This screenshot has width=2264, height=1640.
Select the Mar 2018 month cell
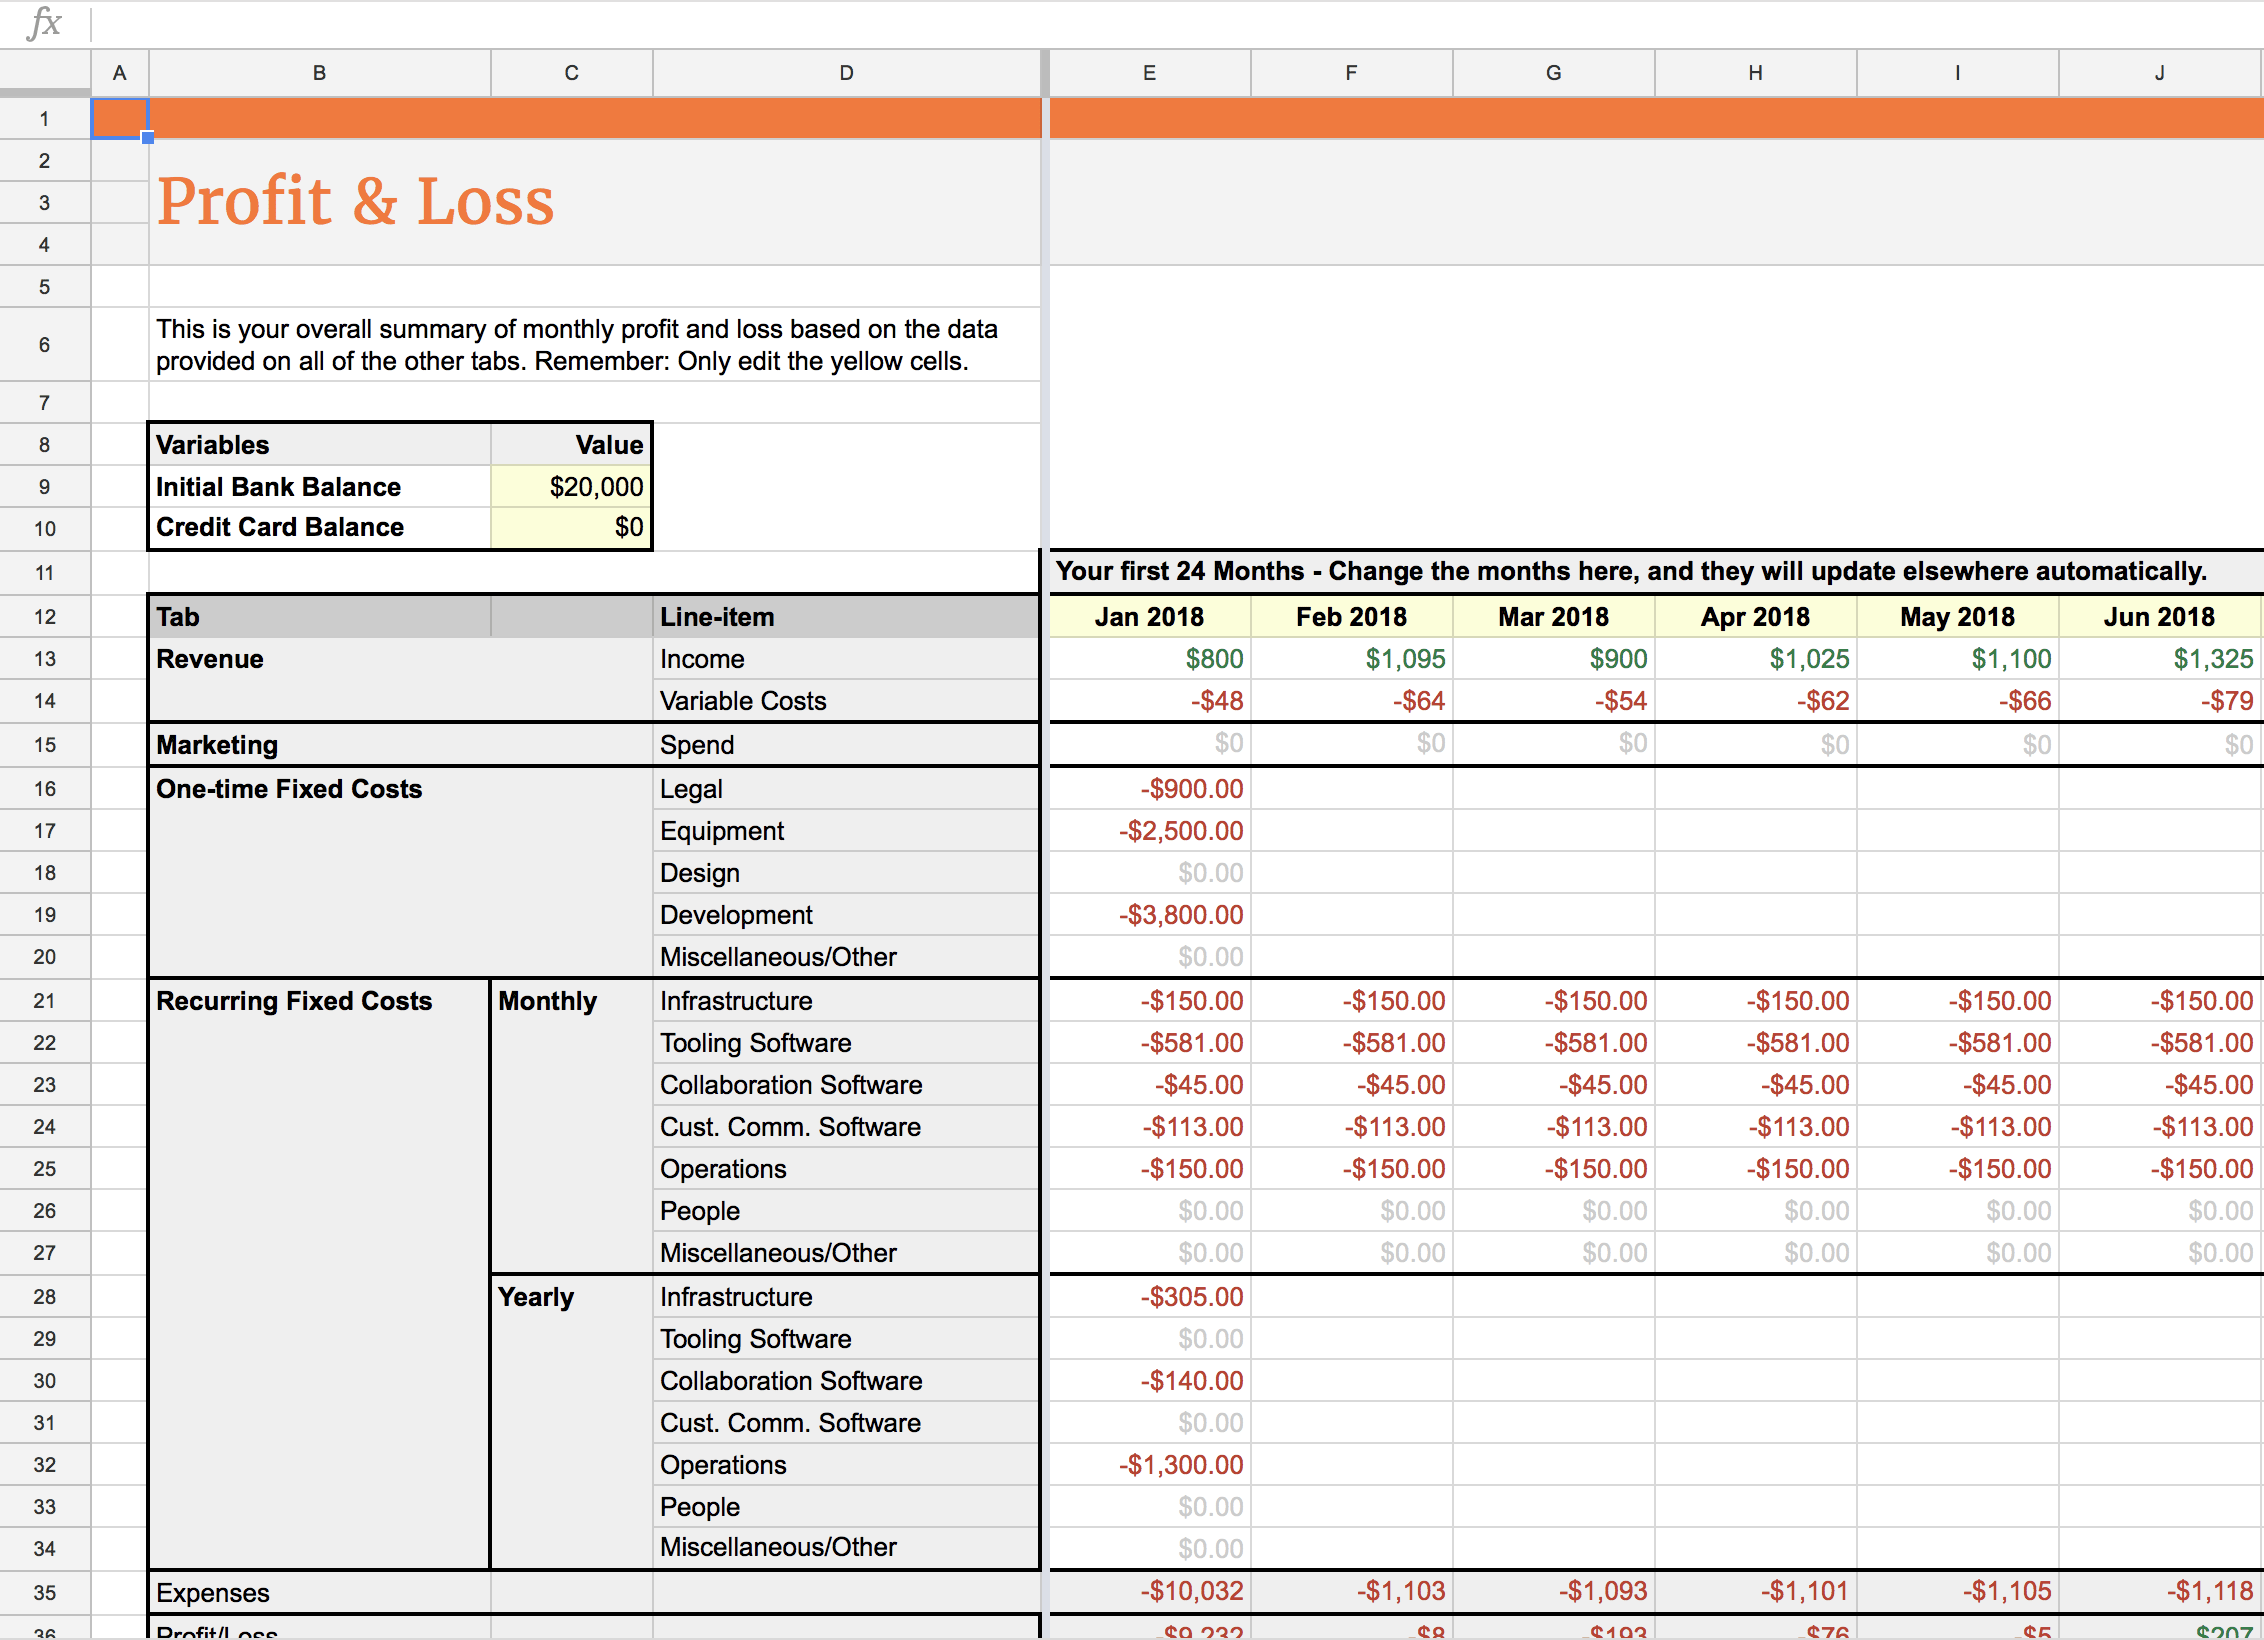(x=1554, y=617)
